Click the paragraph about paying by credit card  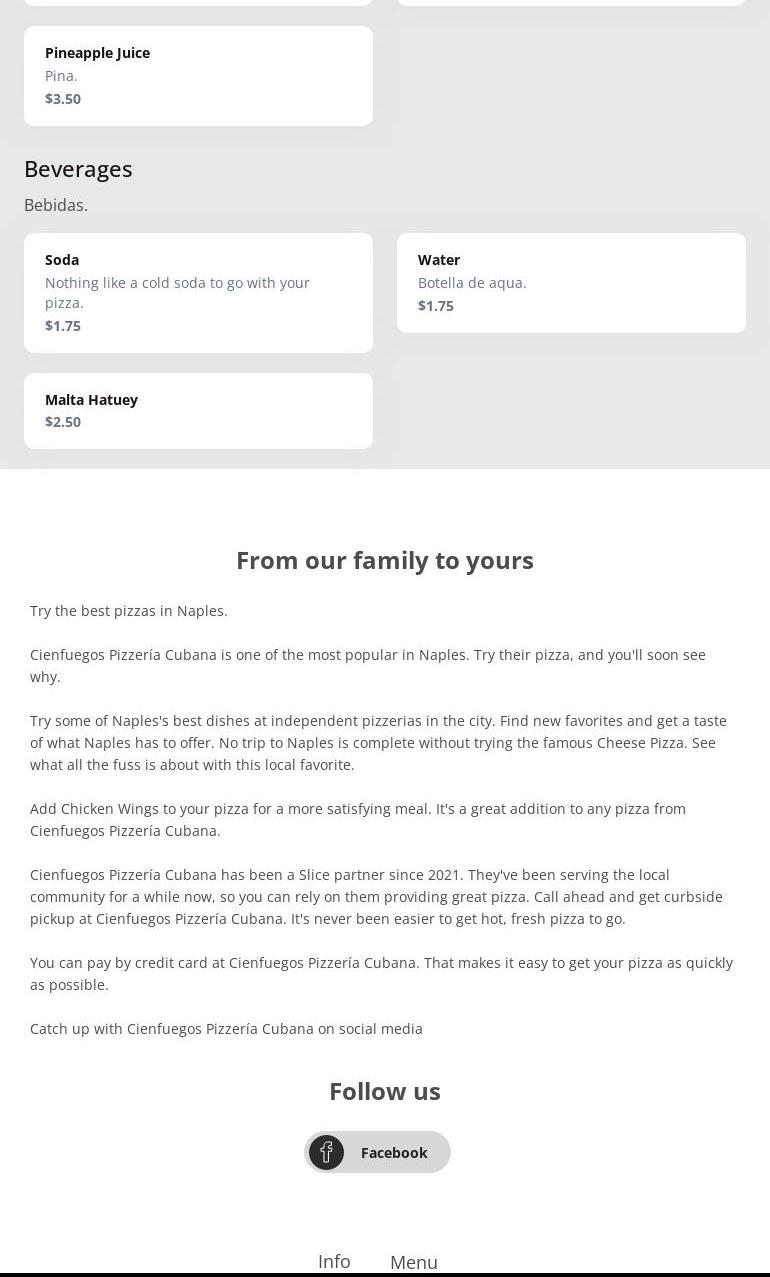[x=381, y=973]
